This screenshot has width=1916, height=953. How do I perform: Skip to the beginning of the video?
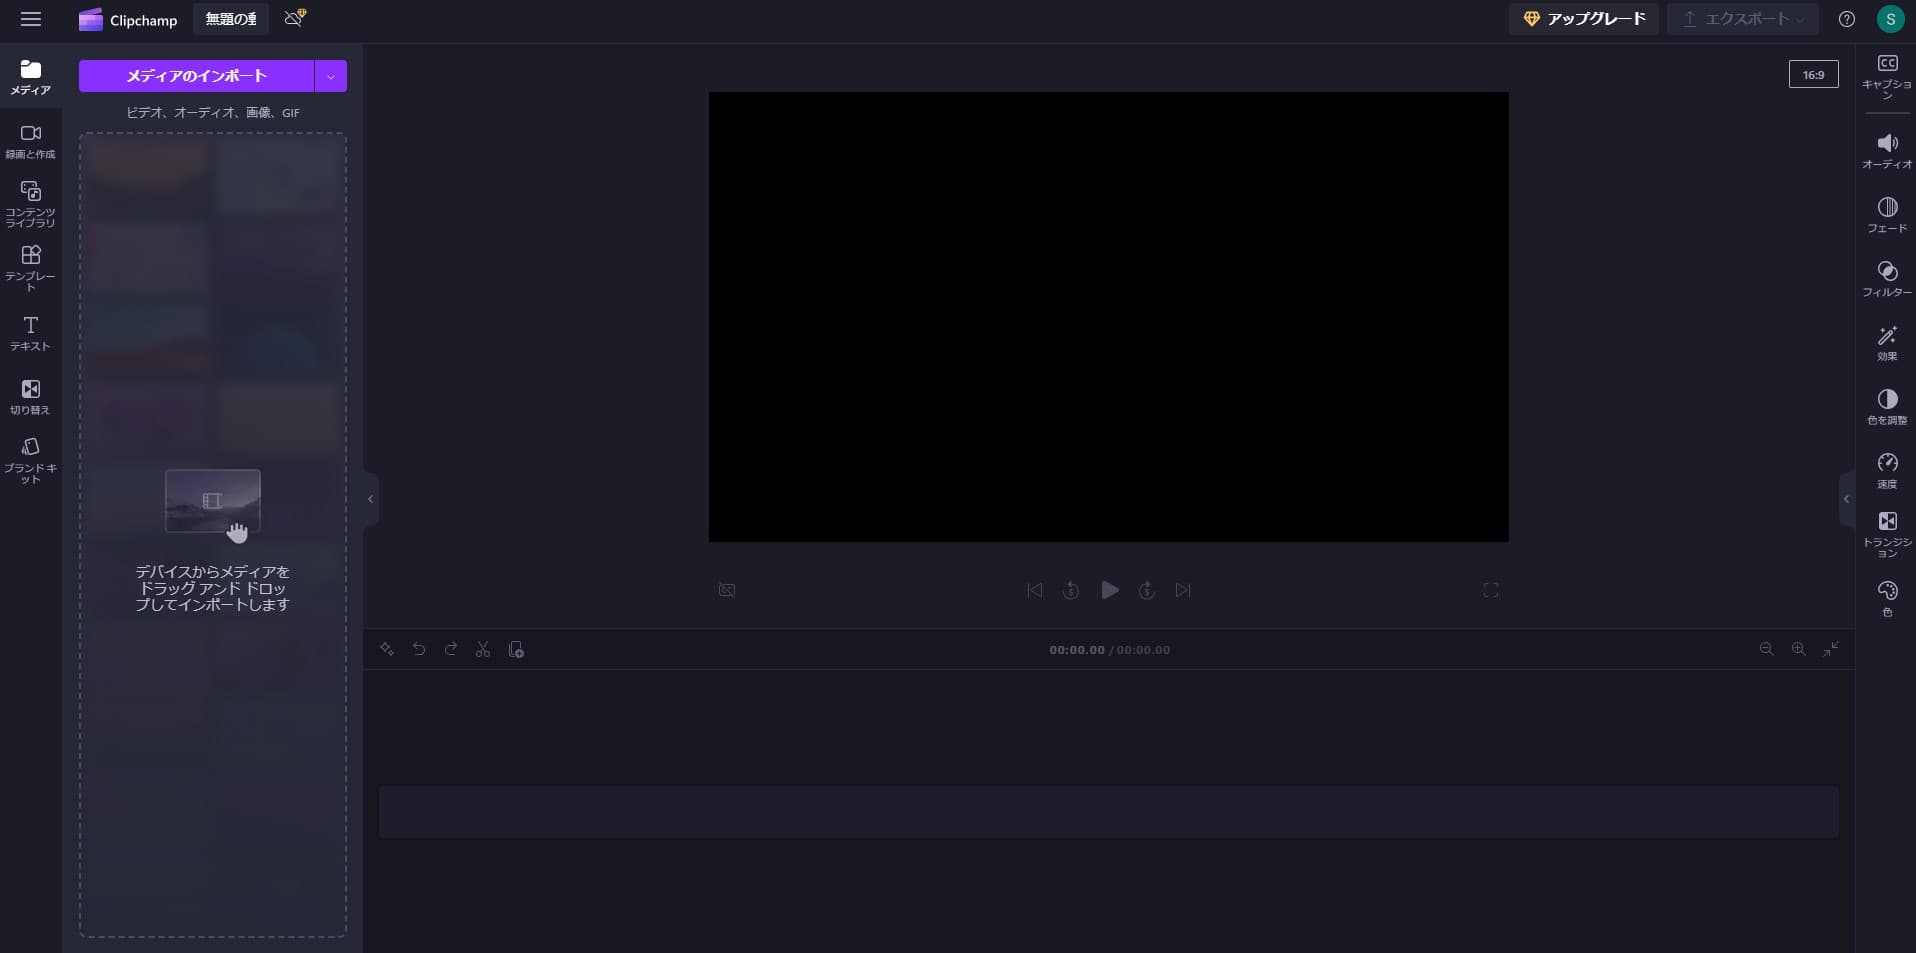click(1035, 590)
